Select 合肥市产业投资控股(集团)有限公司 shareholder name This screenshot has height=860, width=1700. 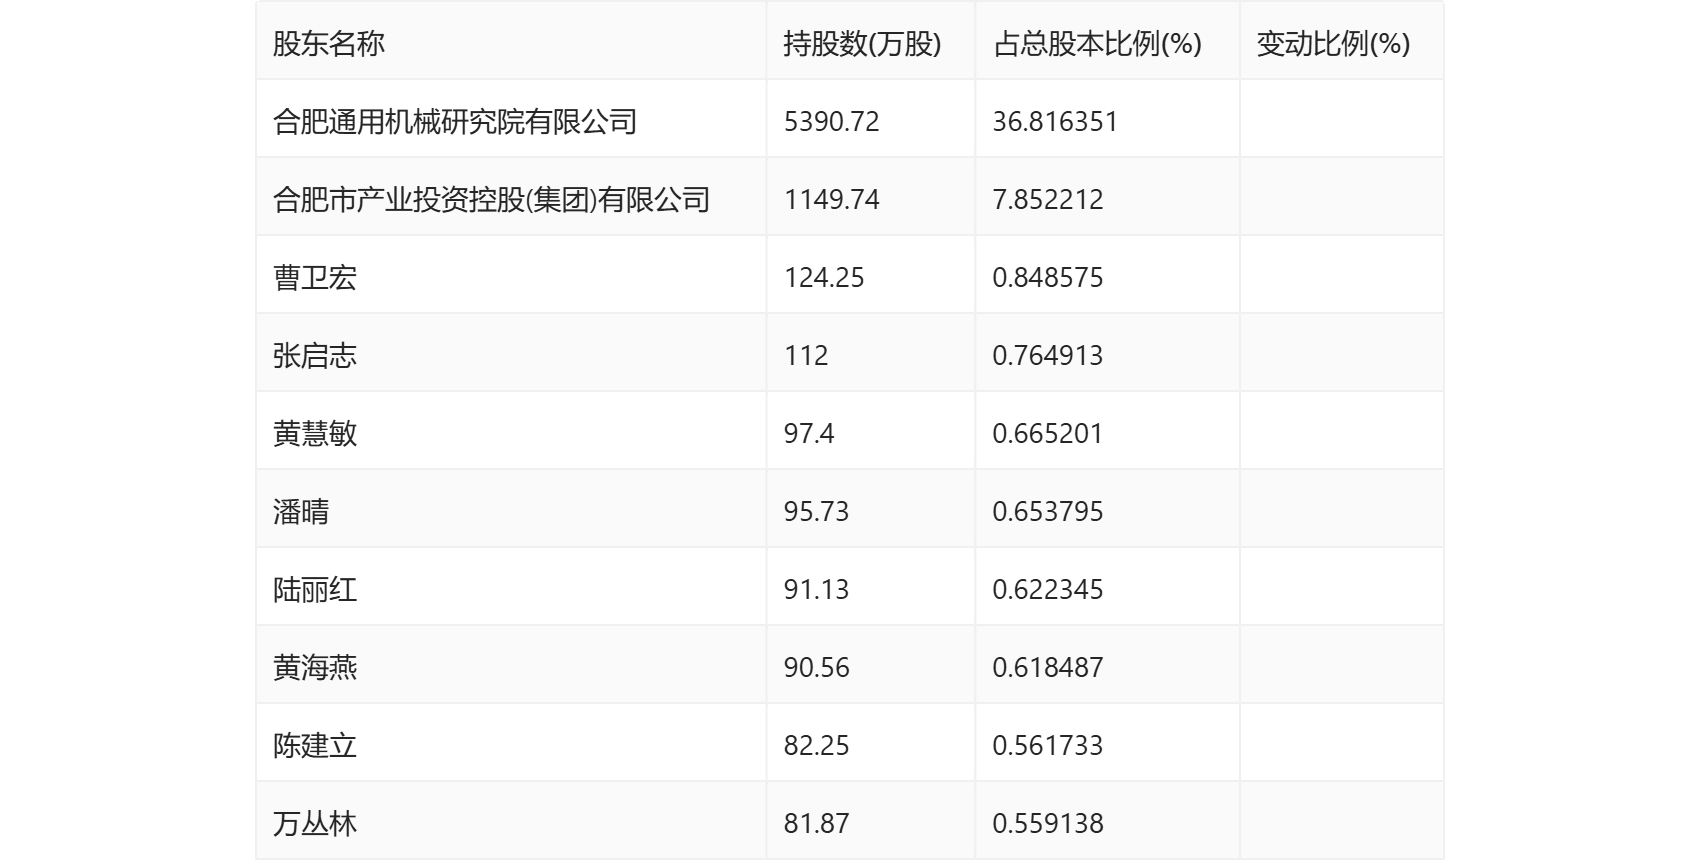click(491, 200)
